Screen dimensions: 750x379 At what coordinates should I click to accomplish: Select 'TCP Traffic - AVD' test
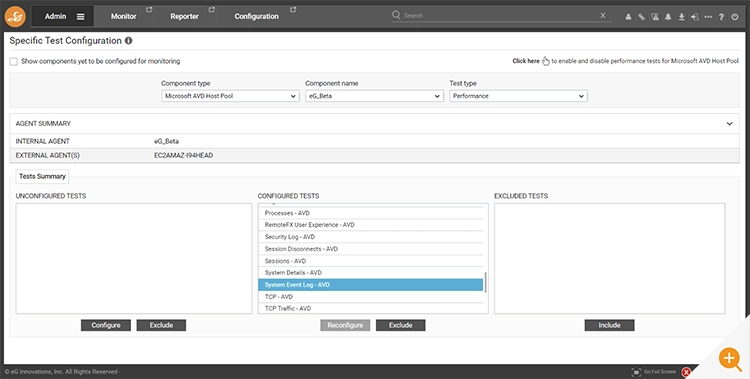tap(371, 308)
